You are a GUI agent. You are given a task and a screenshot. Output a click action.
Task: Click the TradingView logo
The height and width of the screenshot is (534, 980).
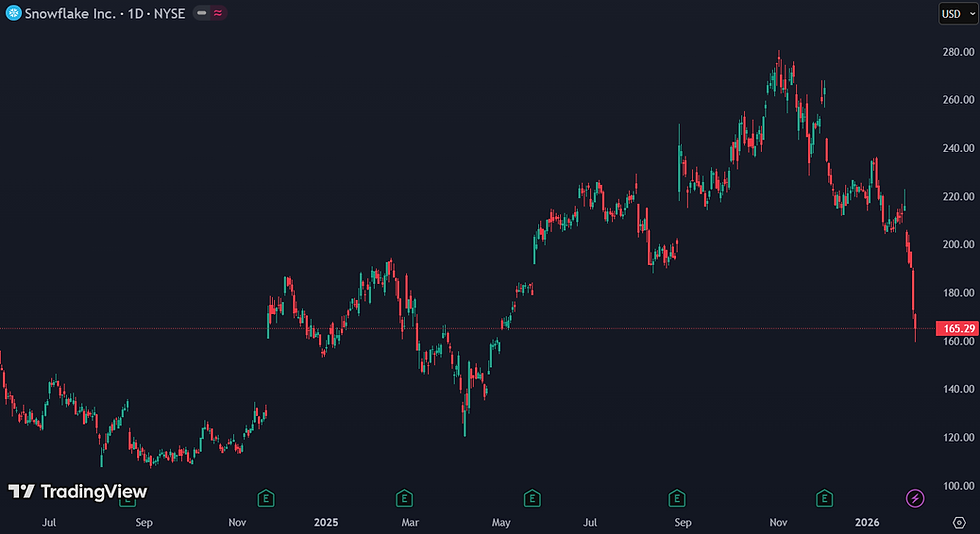coord(78,491)
